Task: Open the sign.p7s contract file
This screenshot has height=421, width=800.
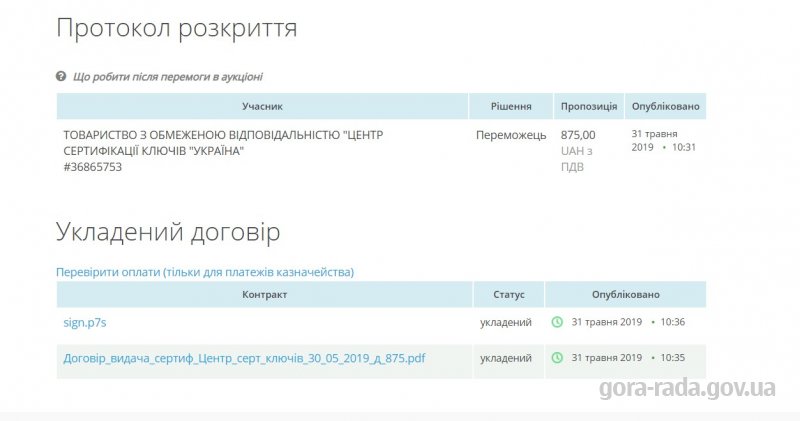Action: pyautogui.click(x=85, y=323)
